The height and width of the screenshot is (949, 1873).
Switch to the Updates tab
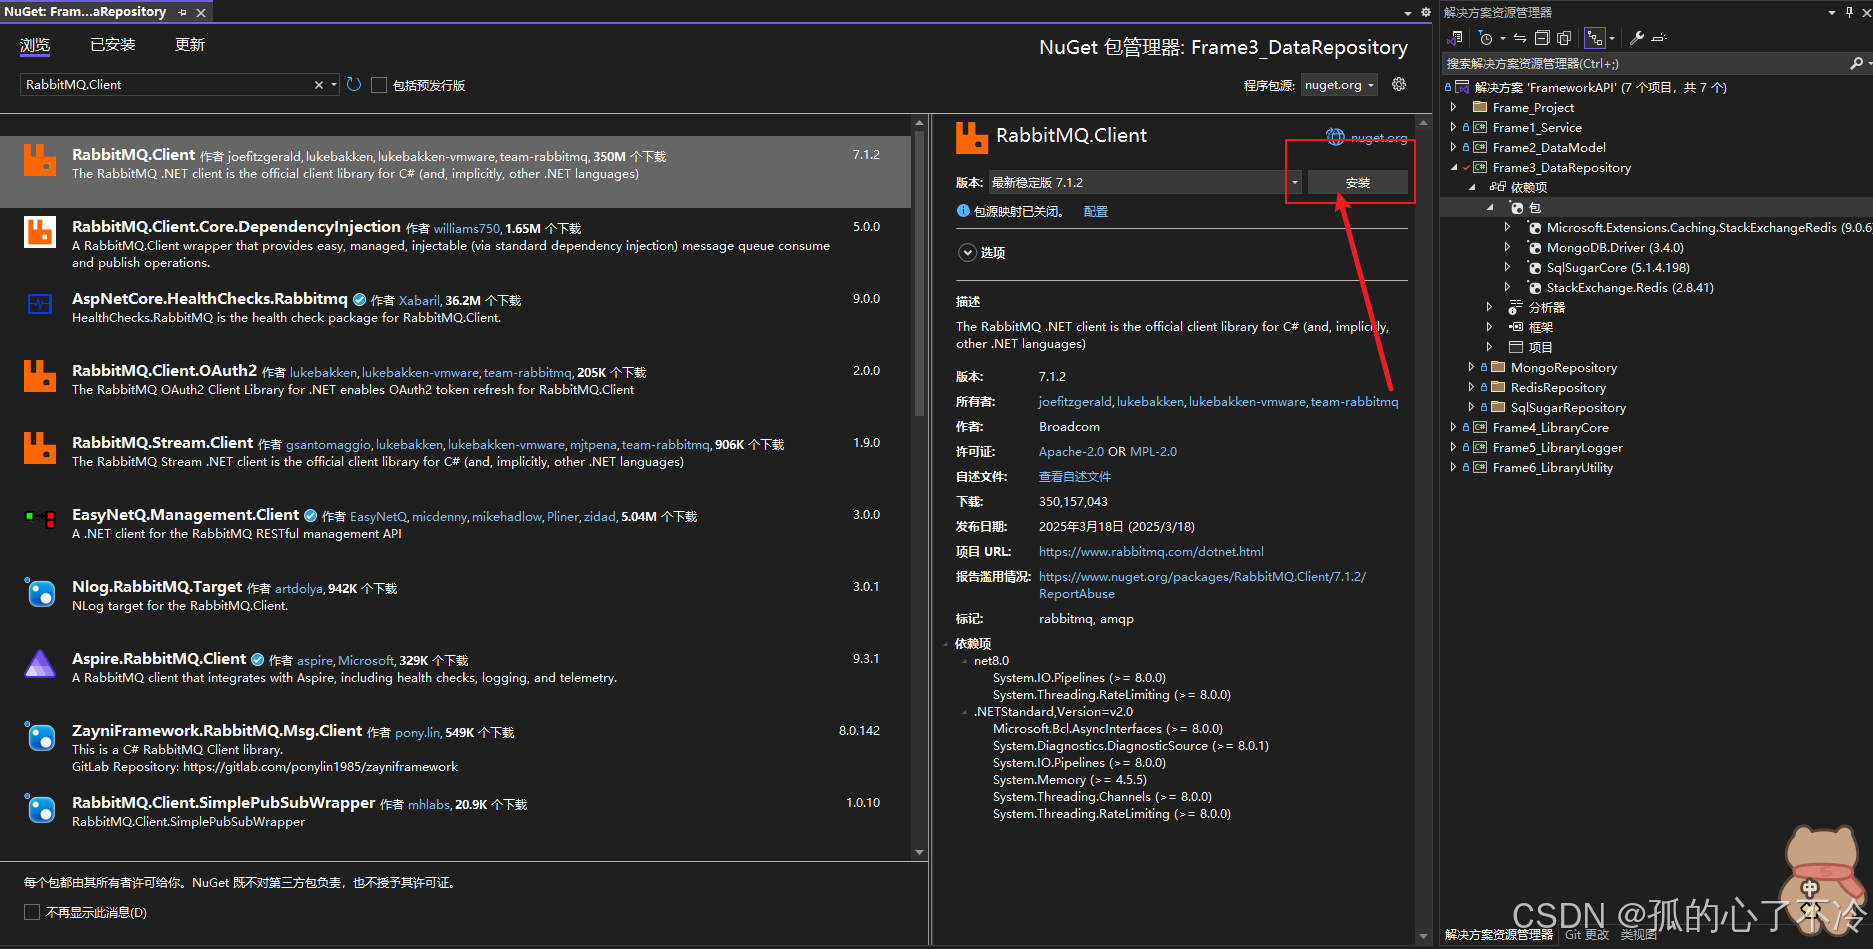pyautogui.click(x=190, y=45)
